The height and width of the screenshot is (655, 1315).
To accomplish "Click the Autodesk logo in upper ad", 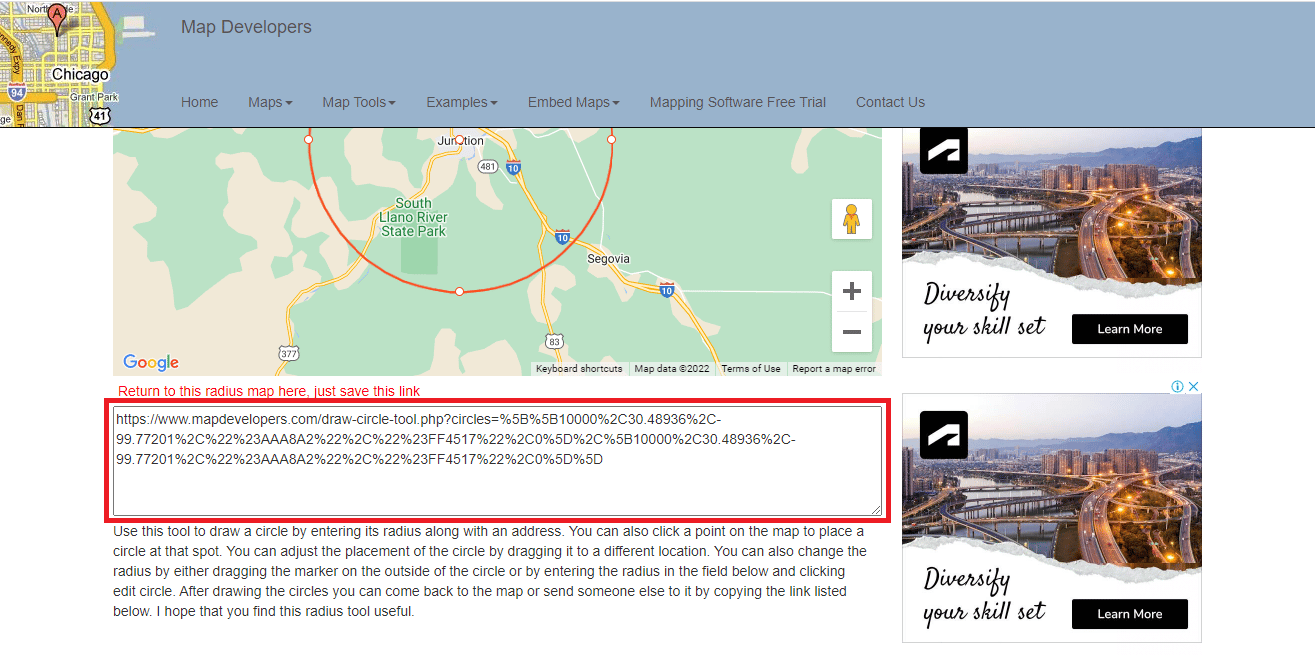I will coord(943,151).
